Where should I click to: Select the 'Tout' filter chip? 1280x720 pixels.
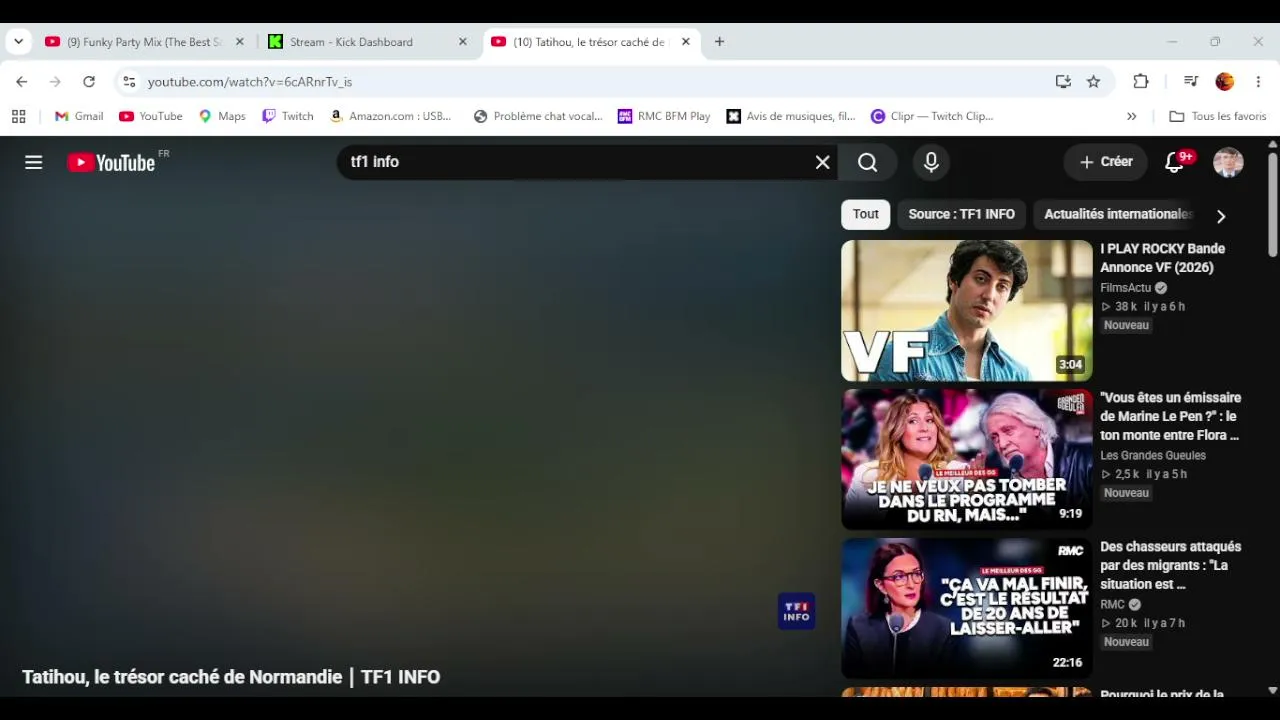866,214
